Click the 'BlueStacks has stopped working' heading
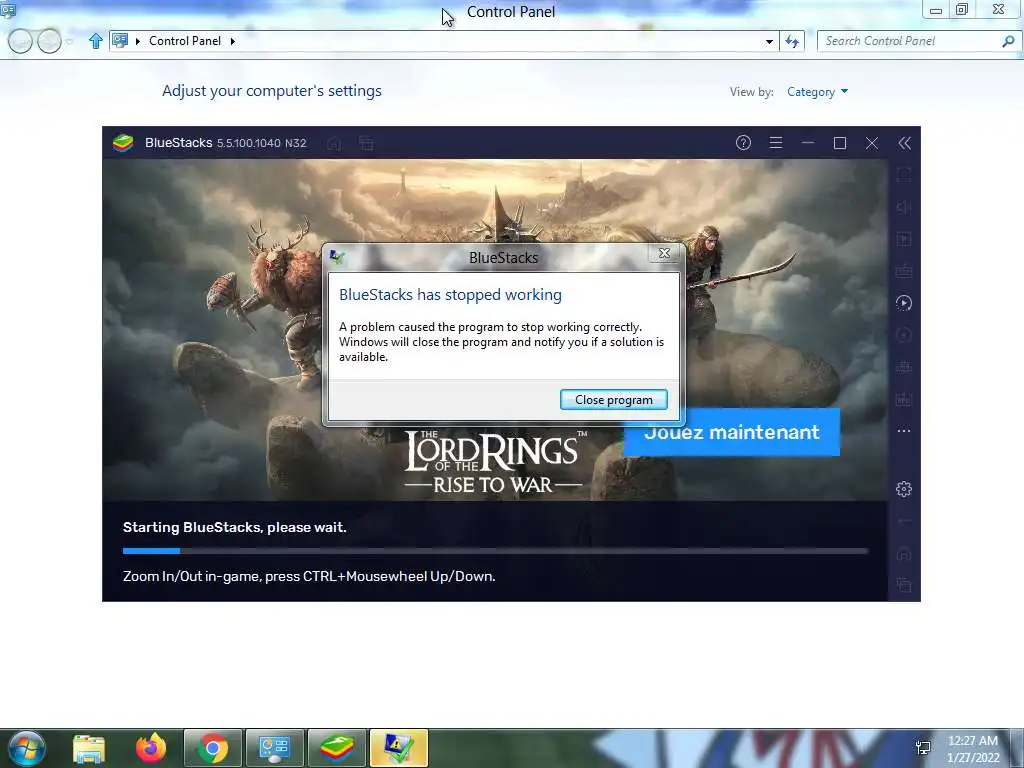The image size is (1024, 768). [x=451, y=295]
